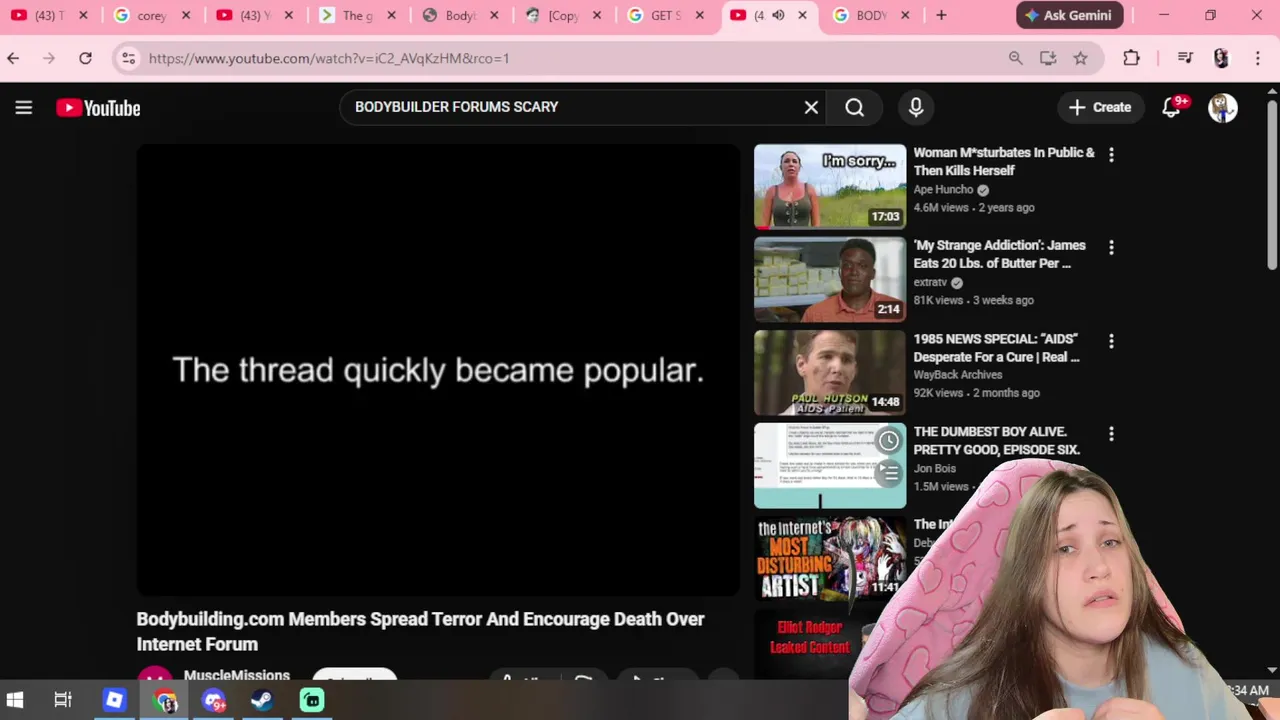Mute the playing YouTube tab's speaker icon
Screen dimensions: 1280x720
pyautogui.click(x=778, y=15)
